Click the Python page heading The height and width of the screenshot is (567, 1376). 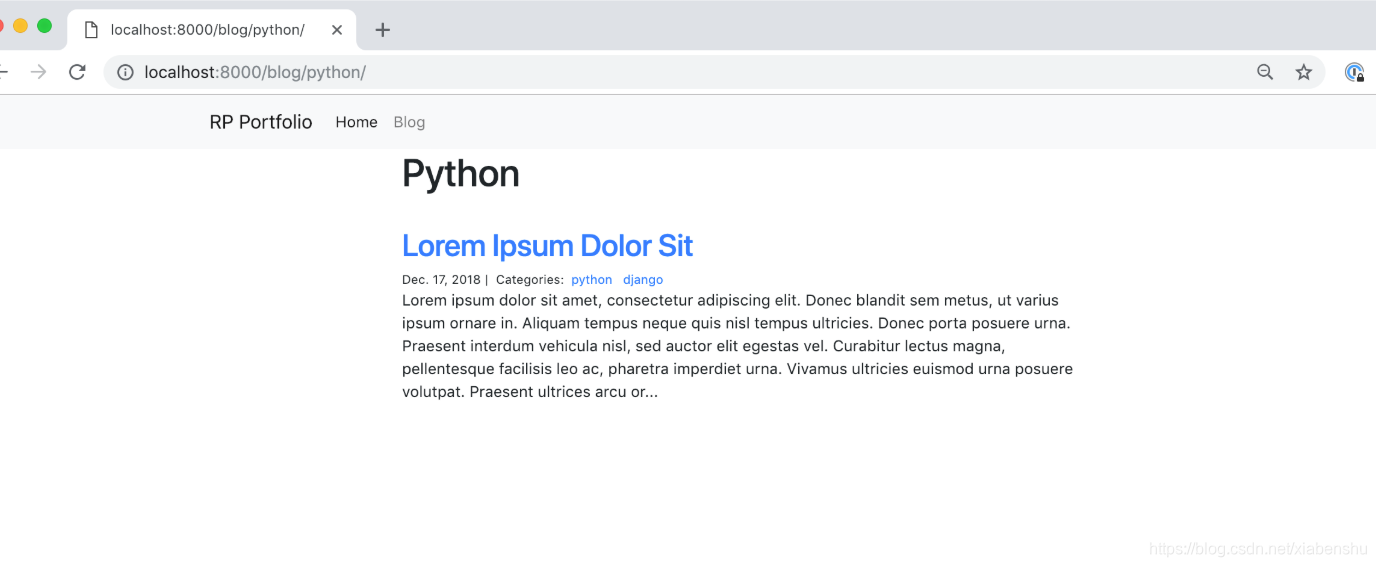tap(461, 174)
